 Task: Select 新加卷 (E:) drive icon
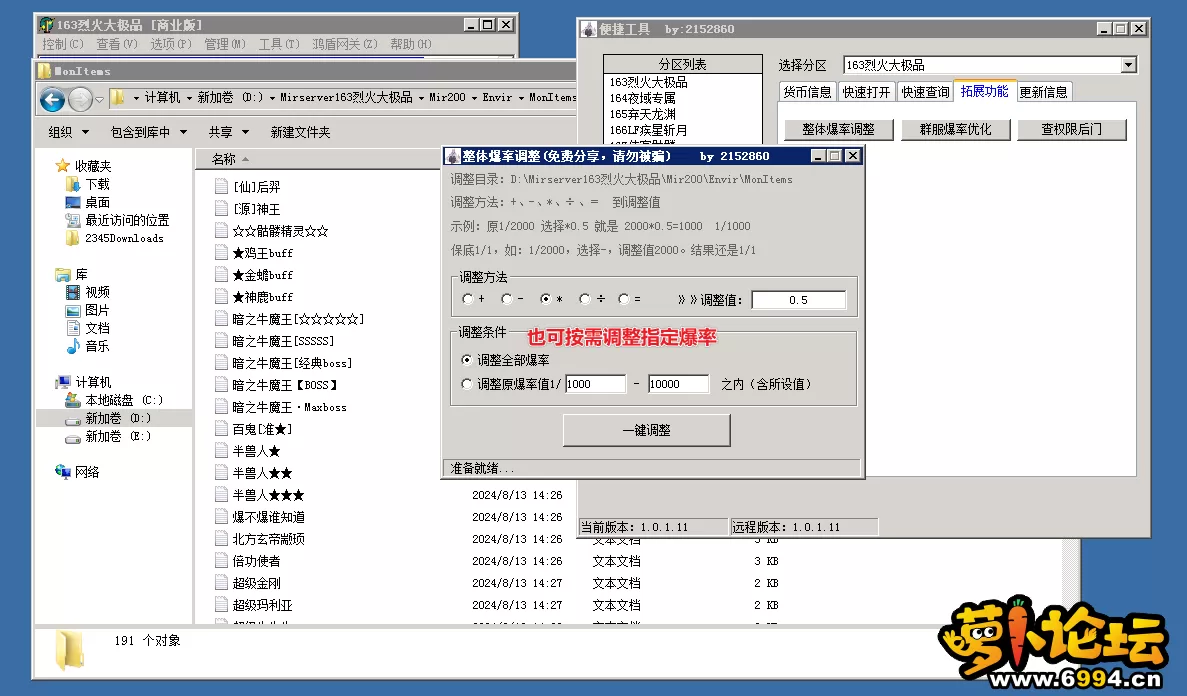point(73,437)
